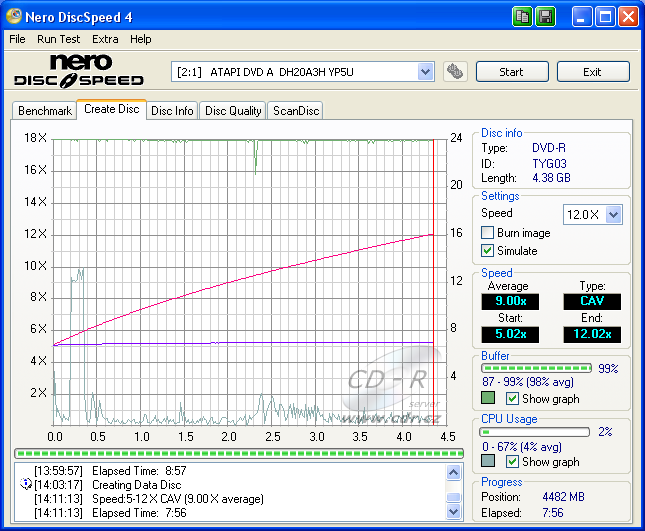Viewport: 645px width, 531px height.
Task: Click the Elapsed value 7:56 in Progress
Action: pyautogui.click(x=553, y=513)
